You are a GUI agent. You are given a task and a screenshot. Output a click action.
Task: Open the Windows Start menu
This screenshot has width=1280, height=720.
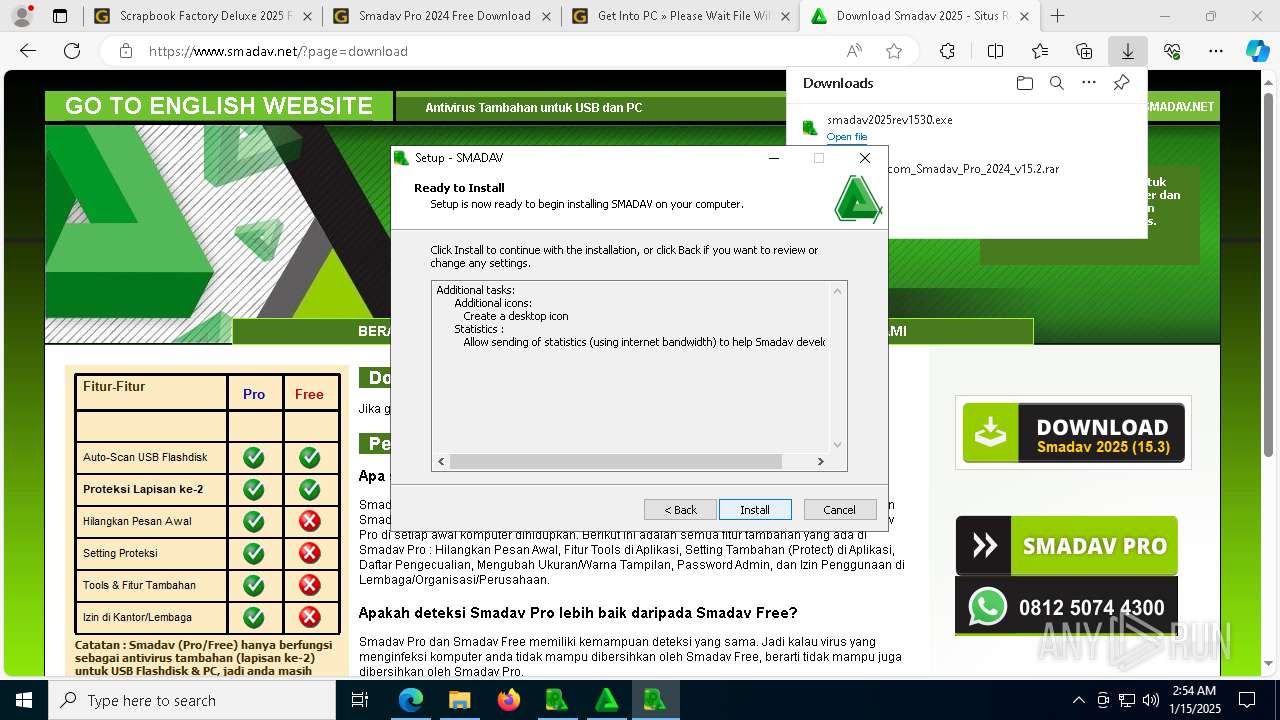click(x=24, y=700)
